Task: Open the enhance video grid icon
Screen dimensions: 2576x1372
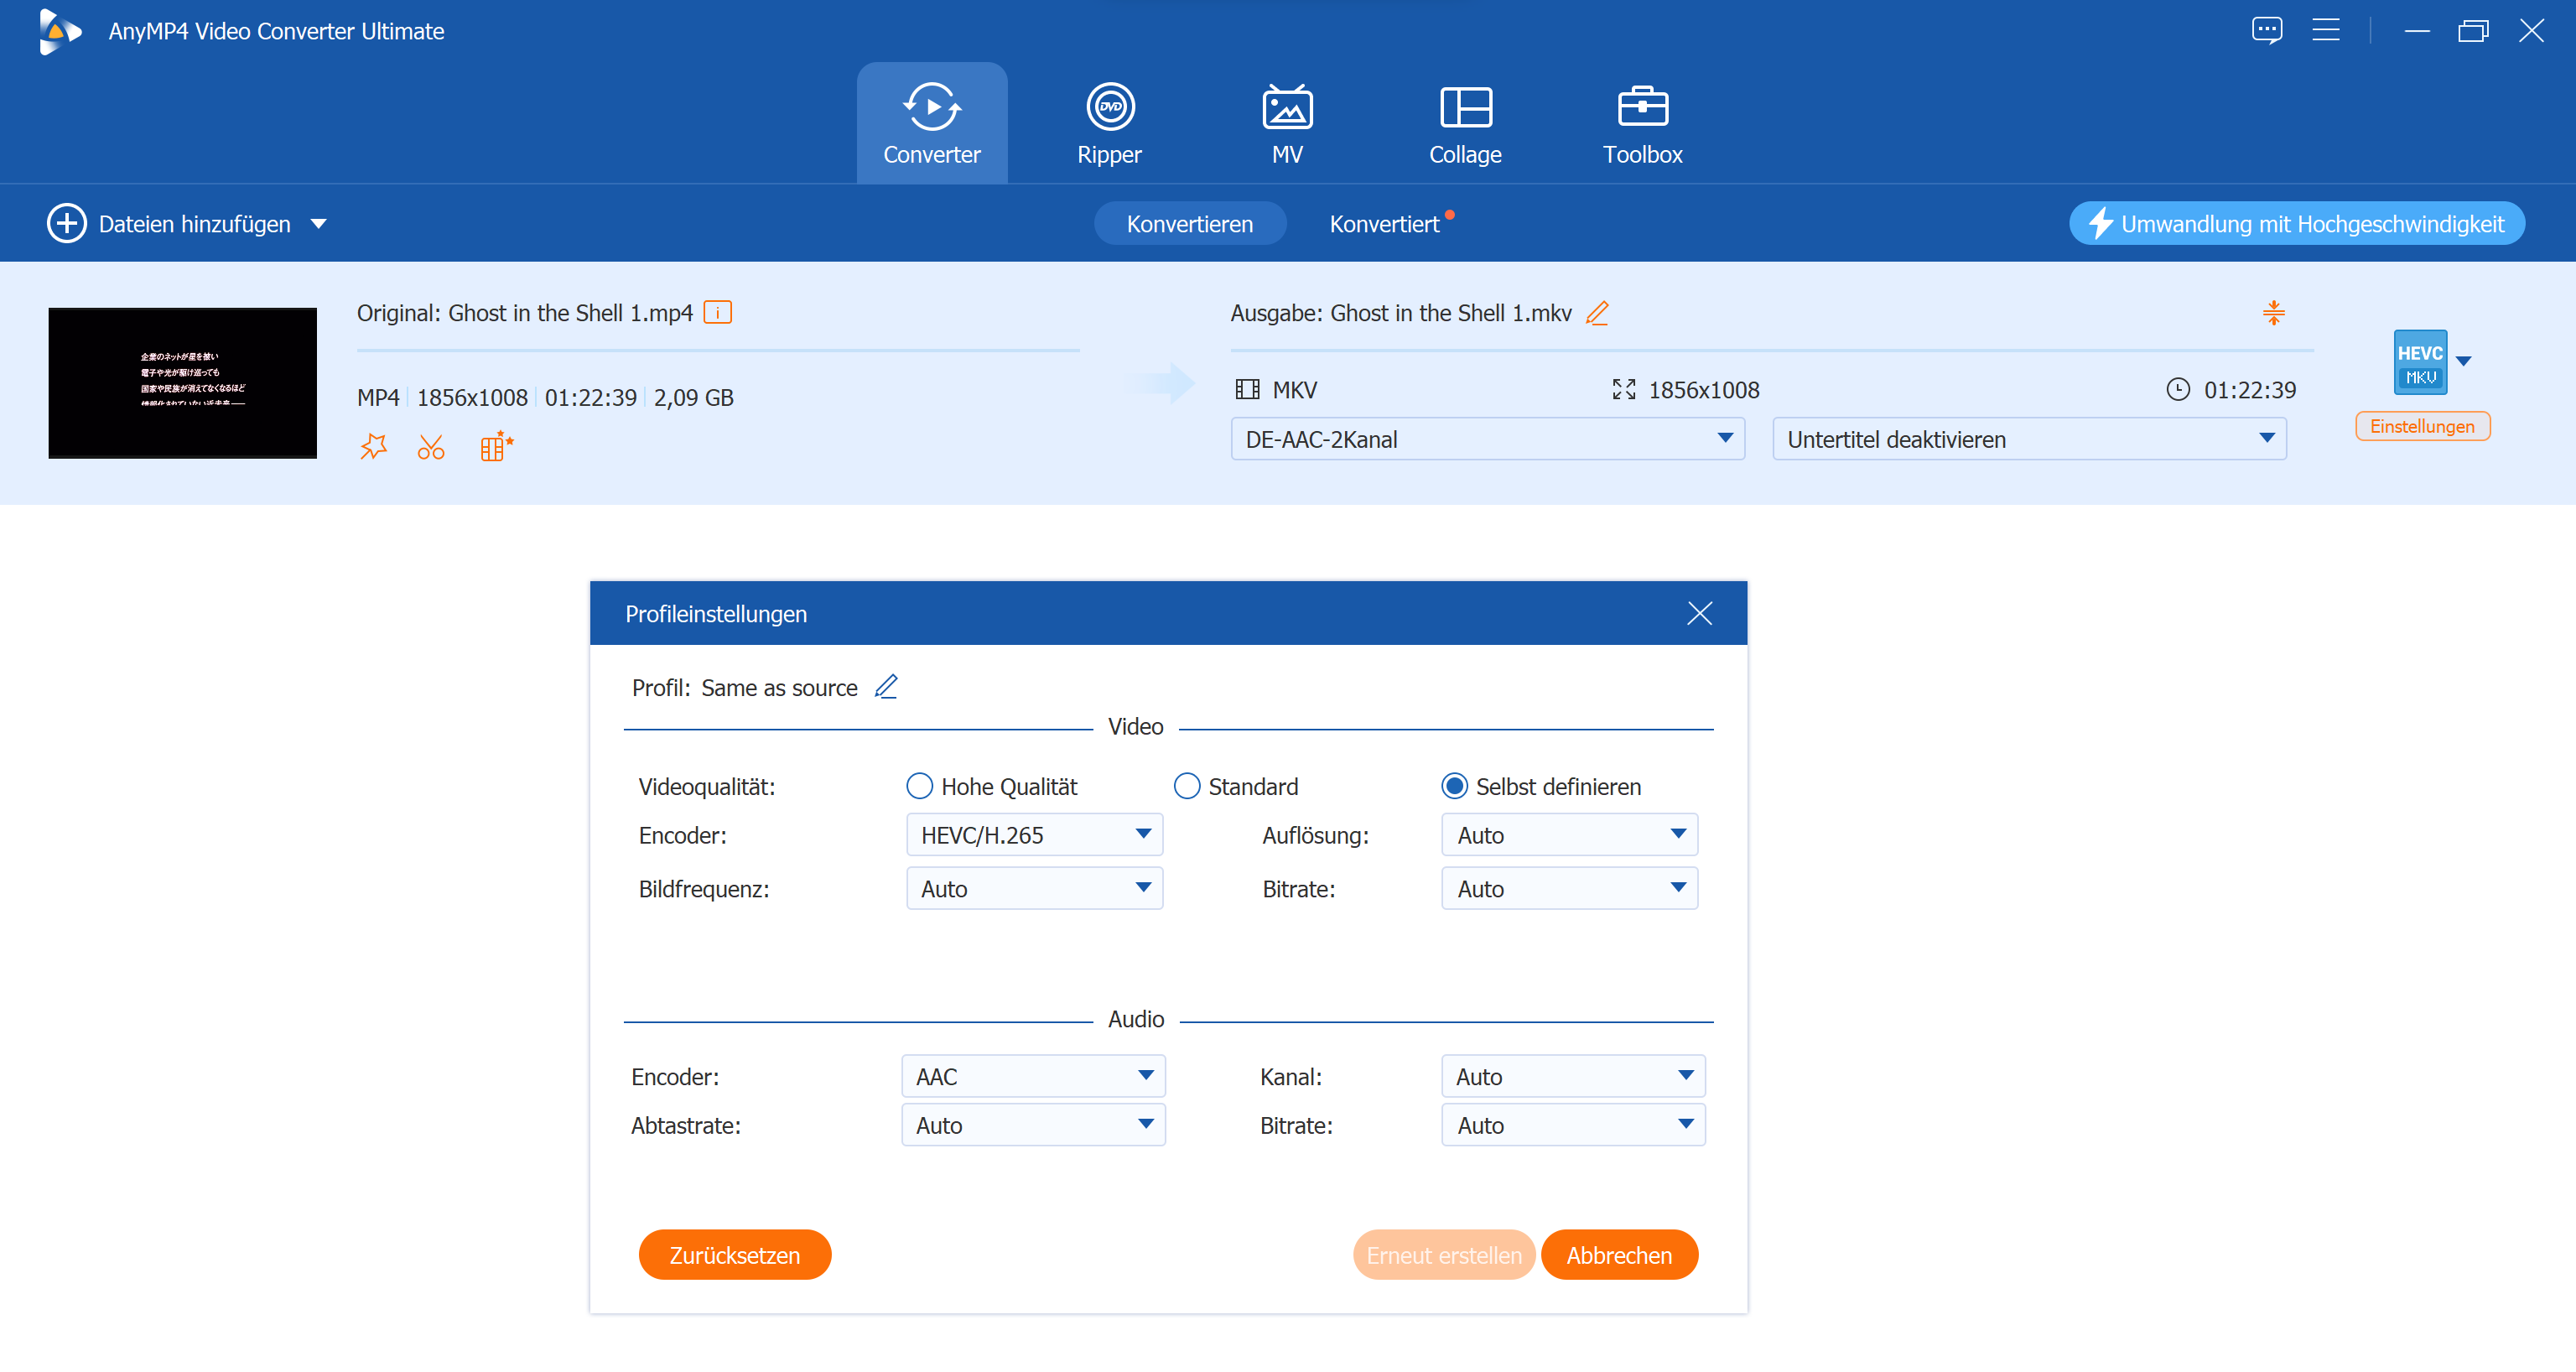Action: tap(496, 446)
